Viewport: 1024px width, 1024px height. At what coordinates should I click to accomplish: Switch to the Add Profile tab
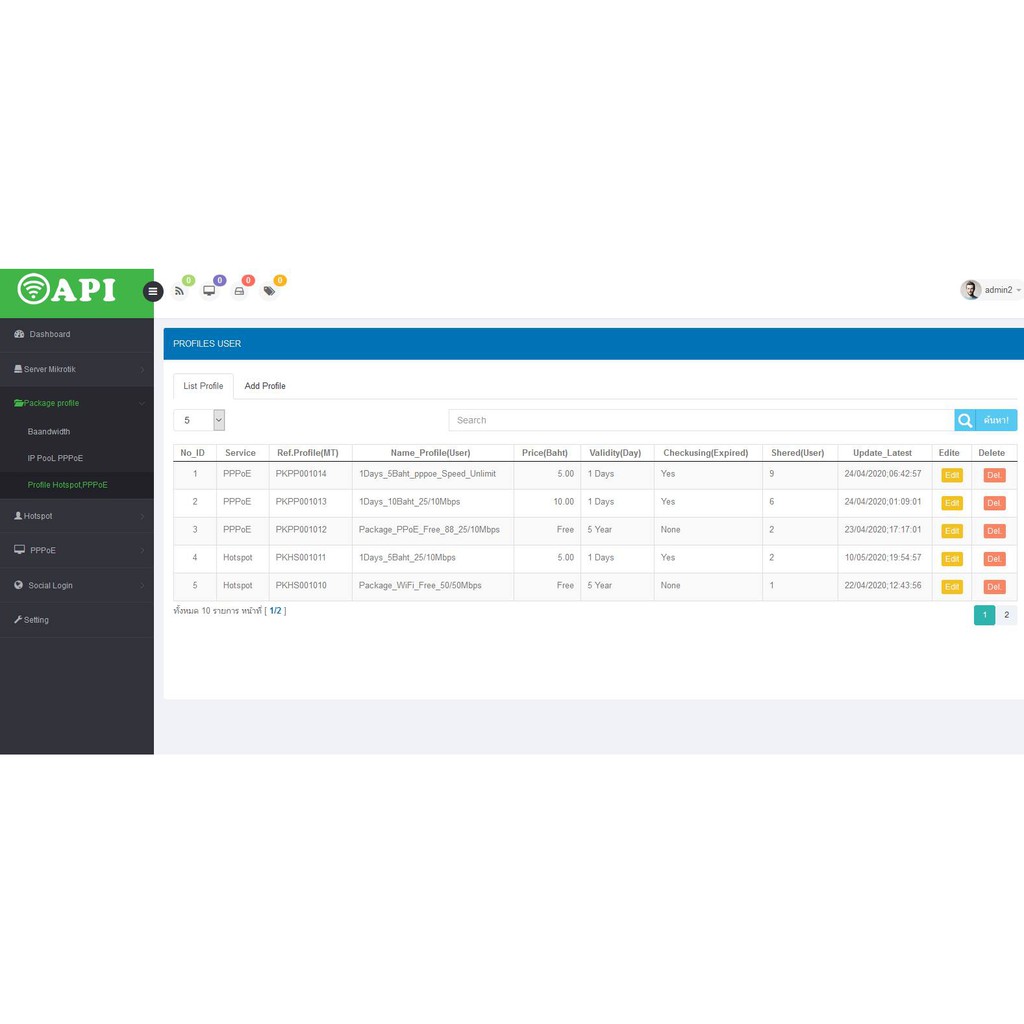point(265,386)
